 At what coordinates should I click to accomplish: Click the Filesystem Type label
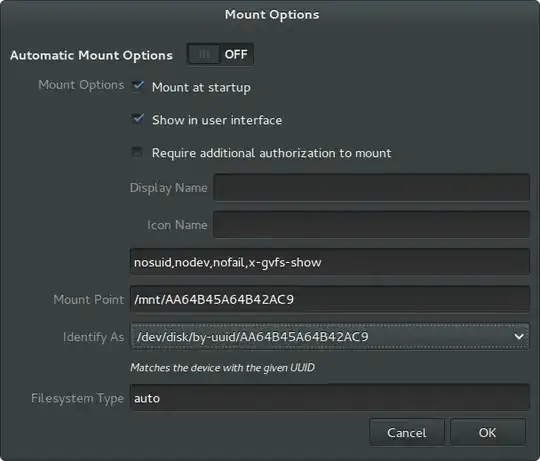[x=77, y=398]
